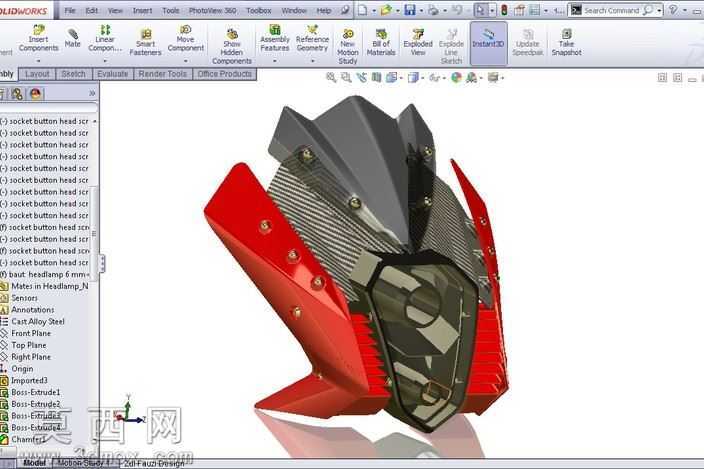Screen dimensions: 704x469
Task: Click Update Speedpak
Action: click(x=528, y=42)
